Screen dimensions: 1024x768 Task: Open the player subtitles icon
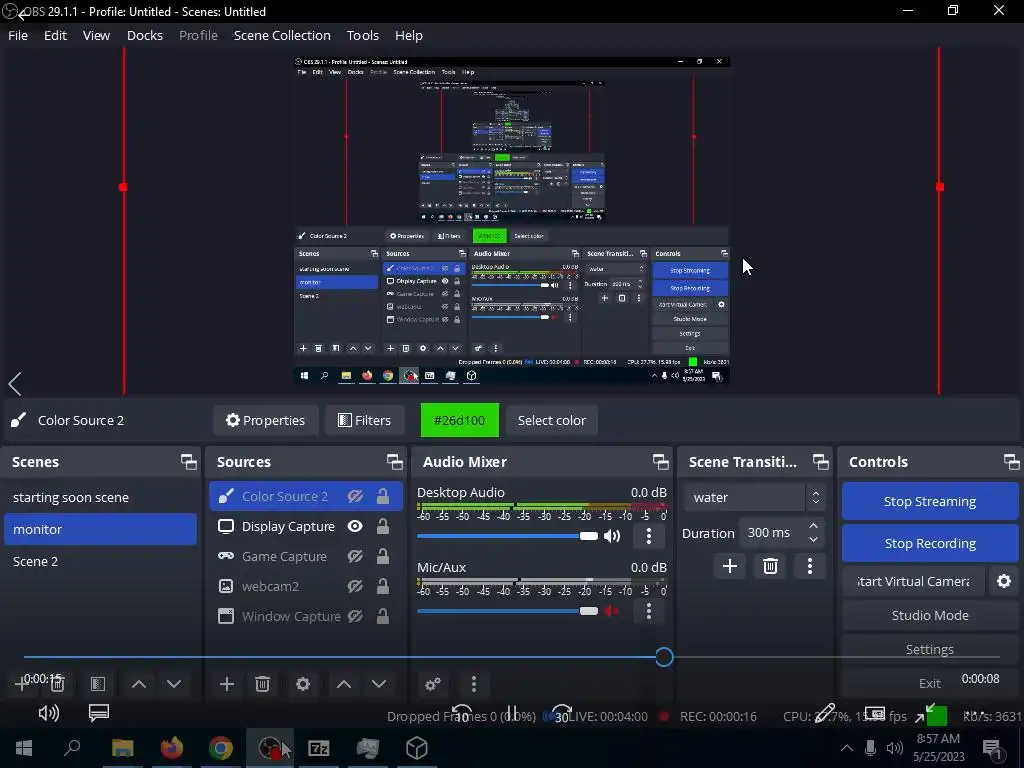(x=99, y=713)
